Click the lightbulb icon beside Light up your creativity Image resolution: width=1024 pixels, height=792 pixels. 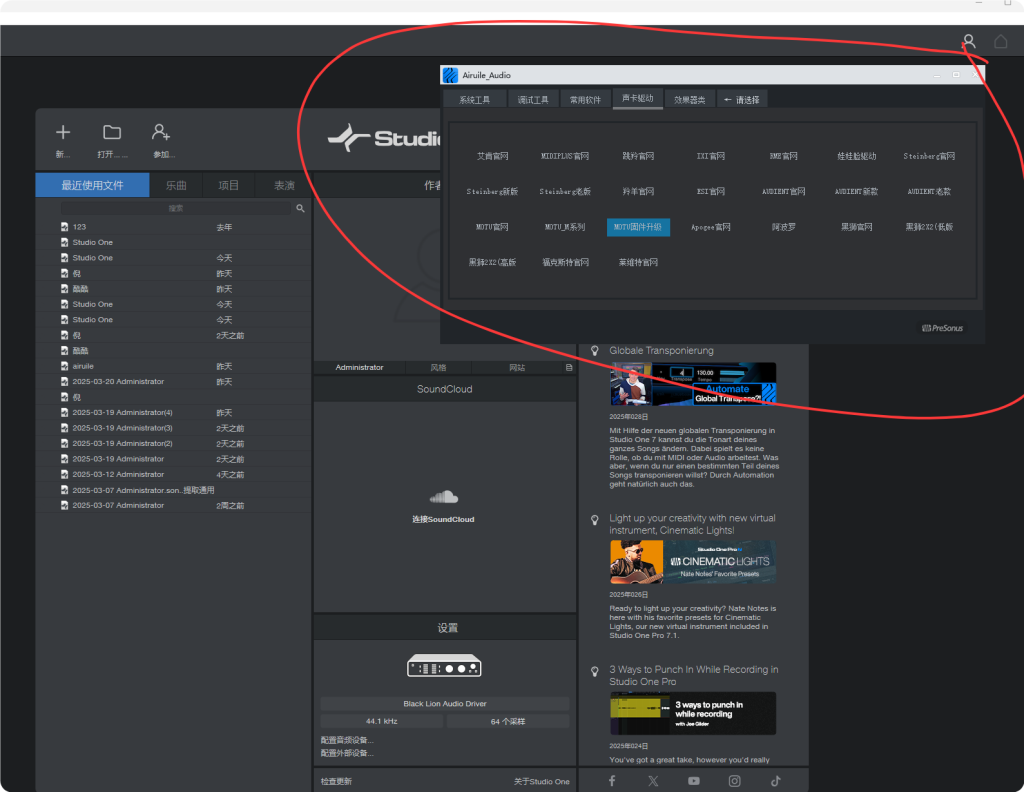click(x=595, y=520)
